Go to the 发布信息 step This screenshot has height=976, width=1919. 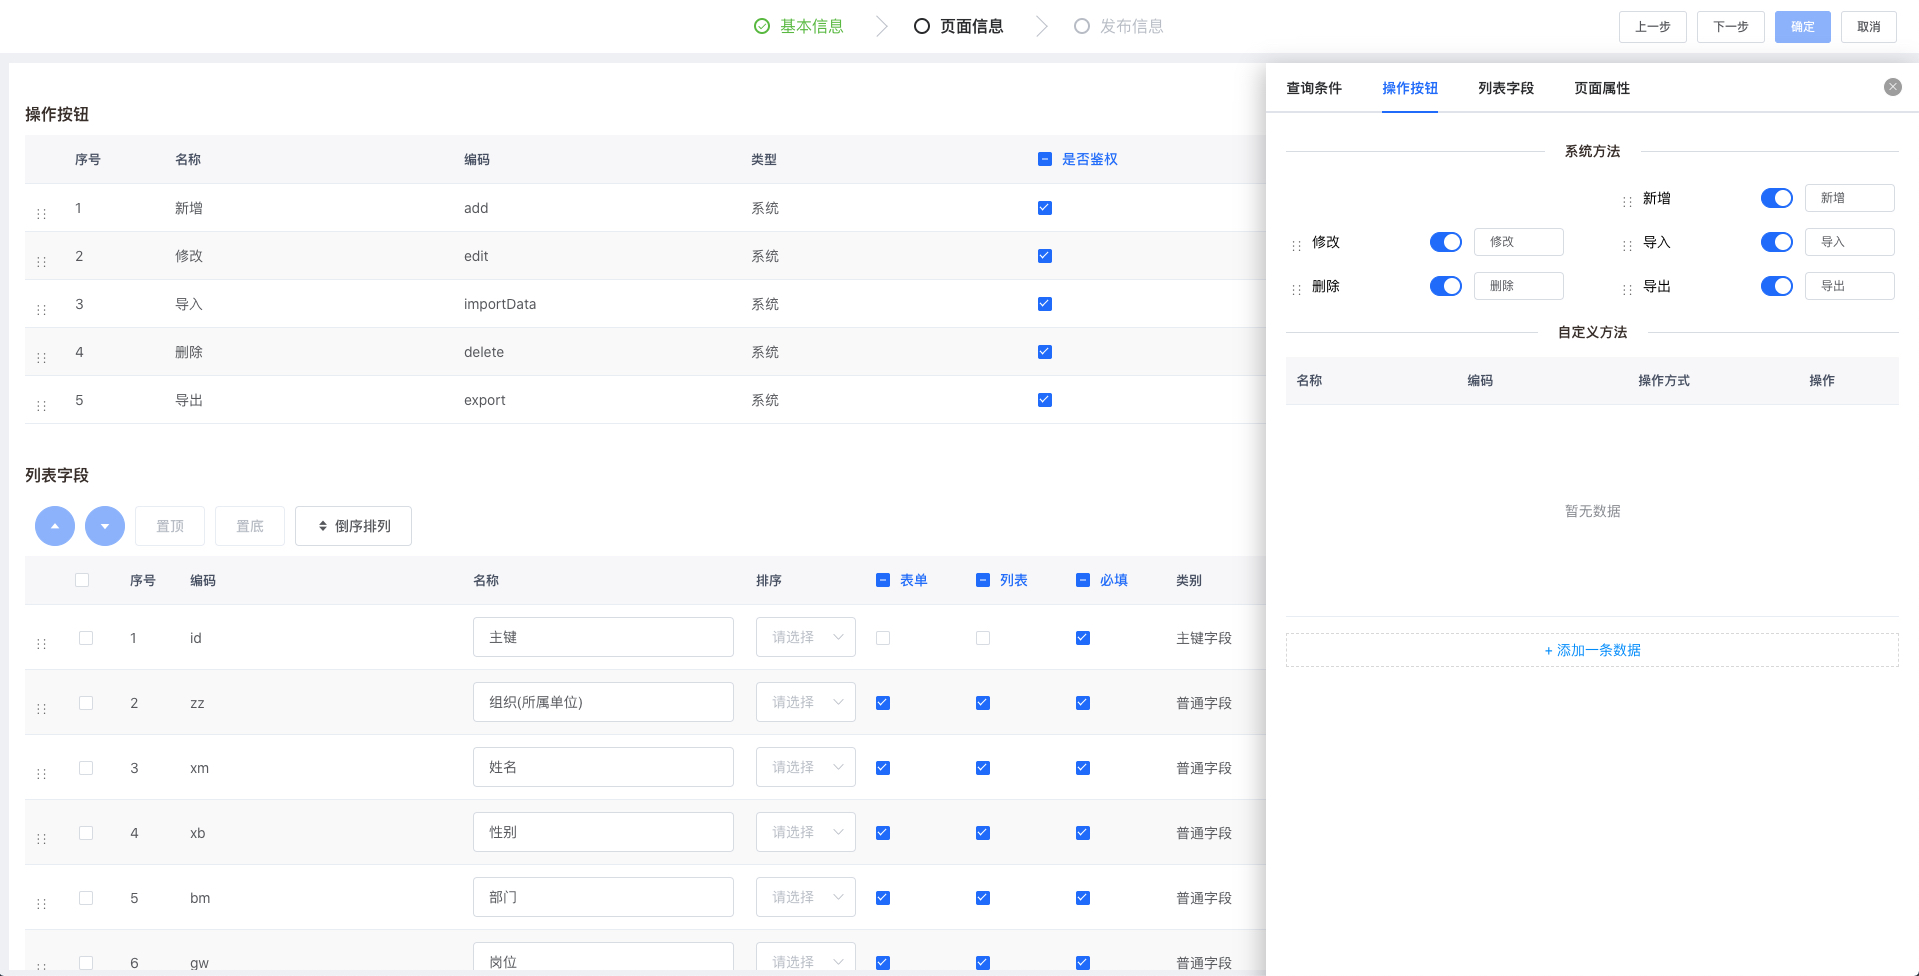click(1132, 26)
